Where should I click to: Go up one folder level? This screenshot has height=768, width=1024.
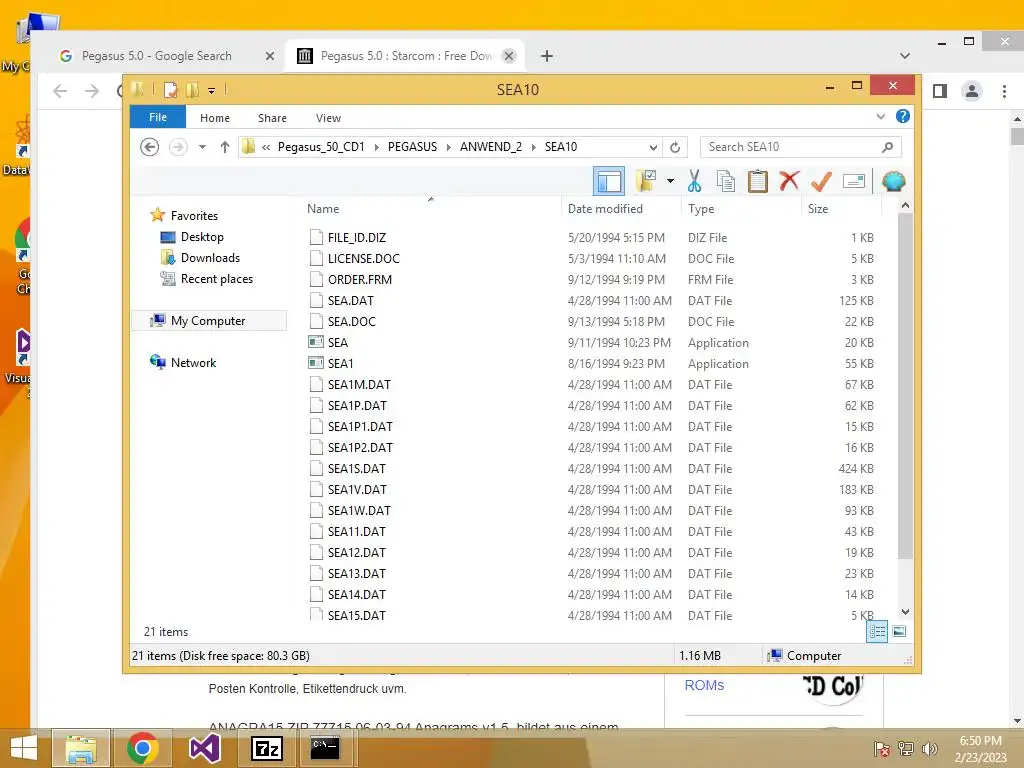[225, 147]
